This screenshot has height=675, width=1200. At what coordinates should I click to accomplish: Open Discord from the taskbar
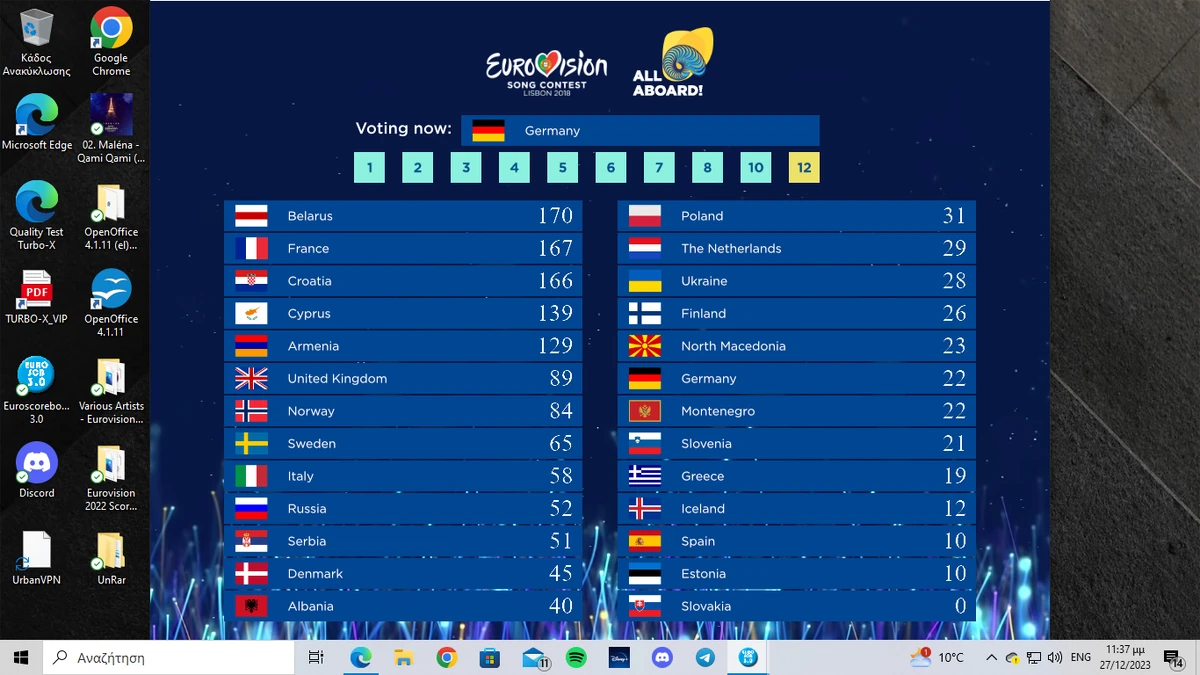pos(661,658)
